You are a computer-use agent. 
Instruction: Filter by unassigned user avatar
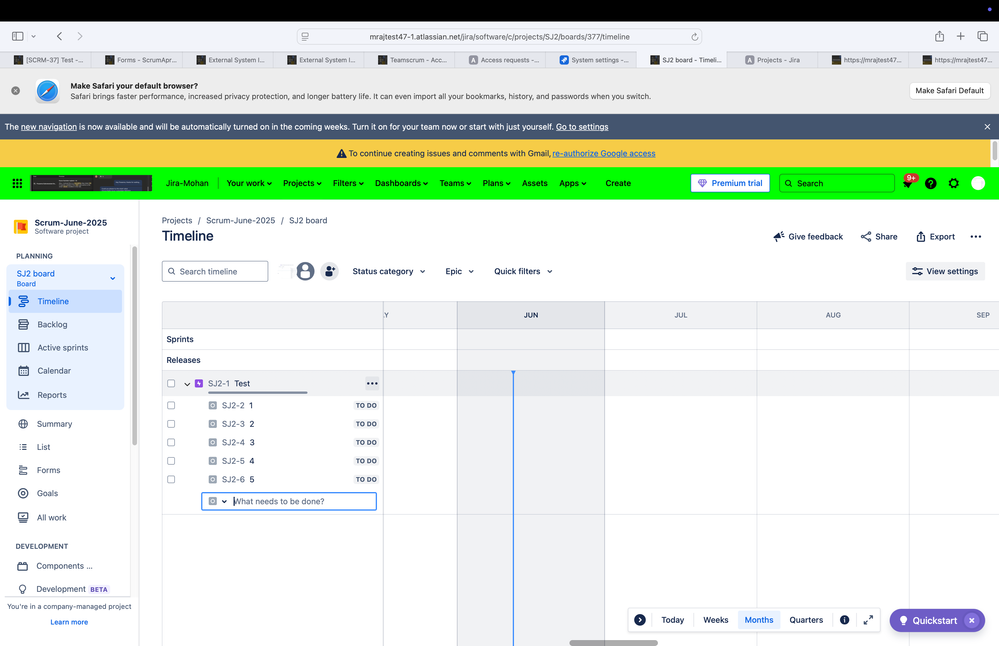[305, 271]
